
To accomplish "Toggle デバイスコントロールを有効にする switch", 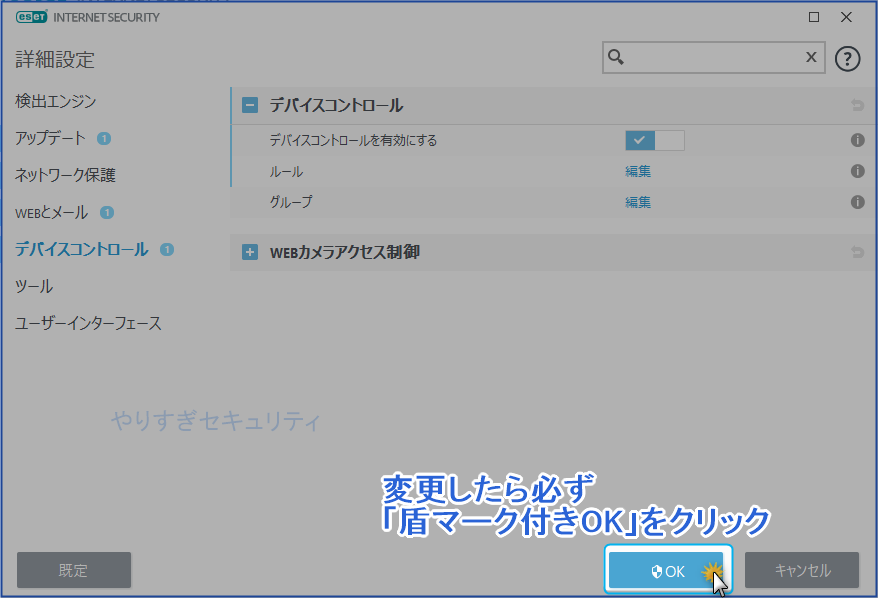I will (x=655, y=140).
